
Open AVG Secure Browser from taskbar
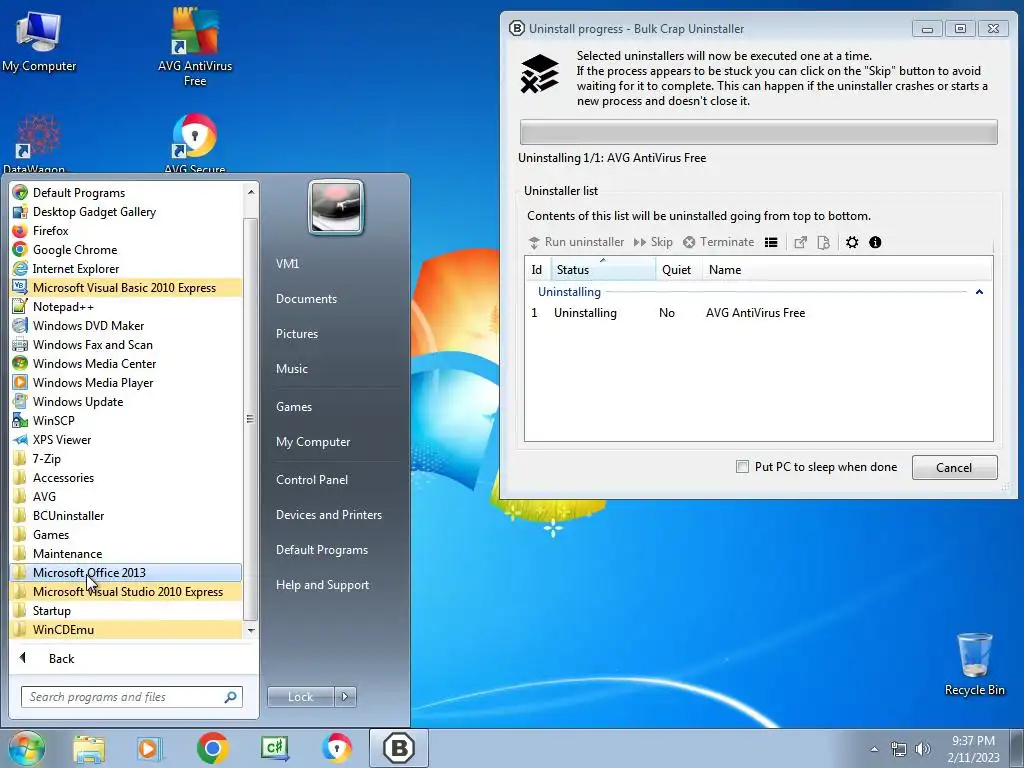click(337, 748)
